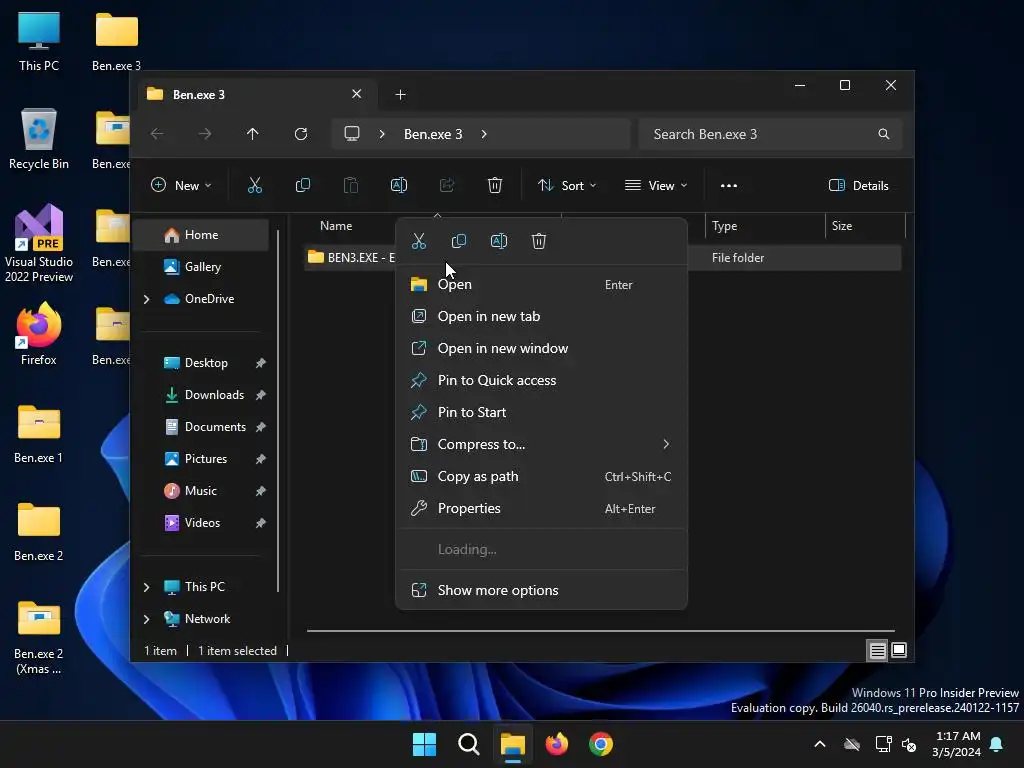The width and height of the screenshot is (1024, 768).
Task: Open Videos in the navigation pane
Action: click(201, 523)
